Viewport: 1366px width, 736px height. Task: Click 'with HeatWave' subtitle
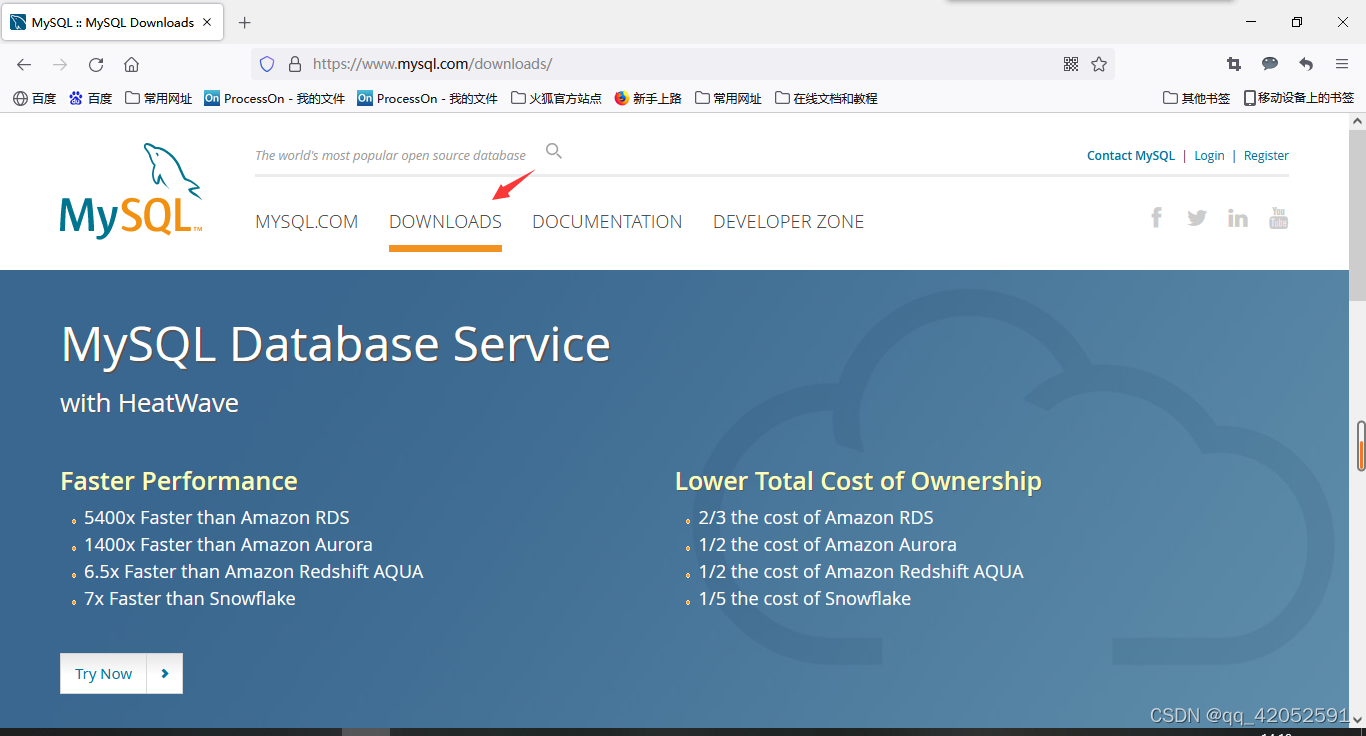click(149, 403)
